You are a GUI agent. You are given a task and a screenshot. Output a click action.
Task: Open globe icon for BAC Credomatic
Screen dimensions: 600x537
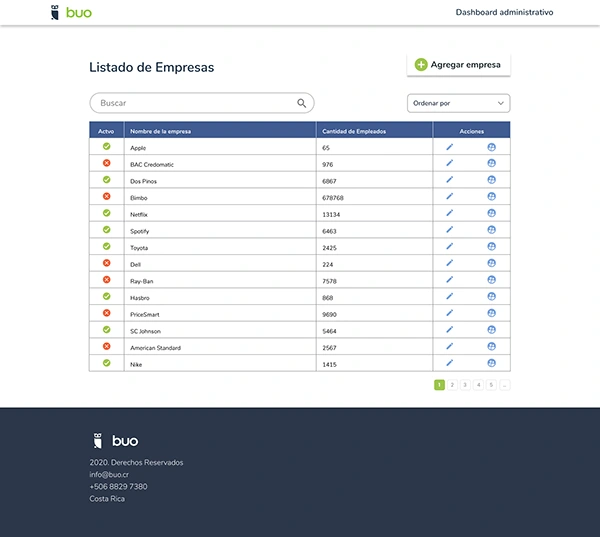click(492, 163)
